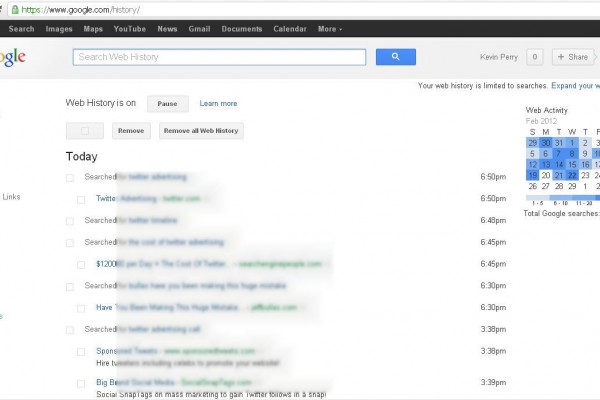This screenshot has width=600, height=400.
Task: Select calendar day 30 in Web Activity
Action: (x=546, y=143)
